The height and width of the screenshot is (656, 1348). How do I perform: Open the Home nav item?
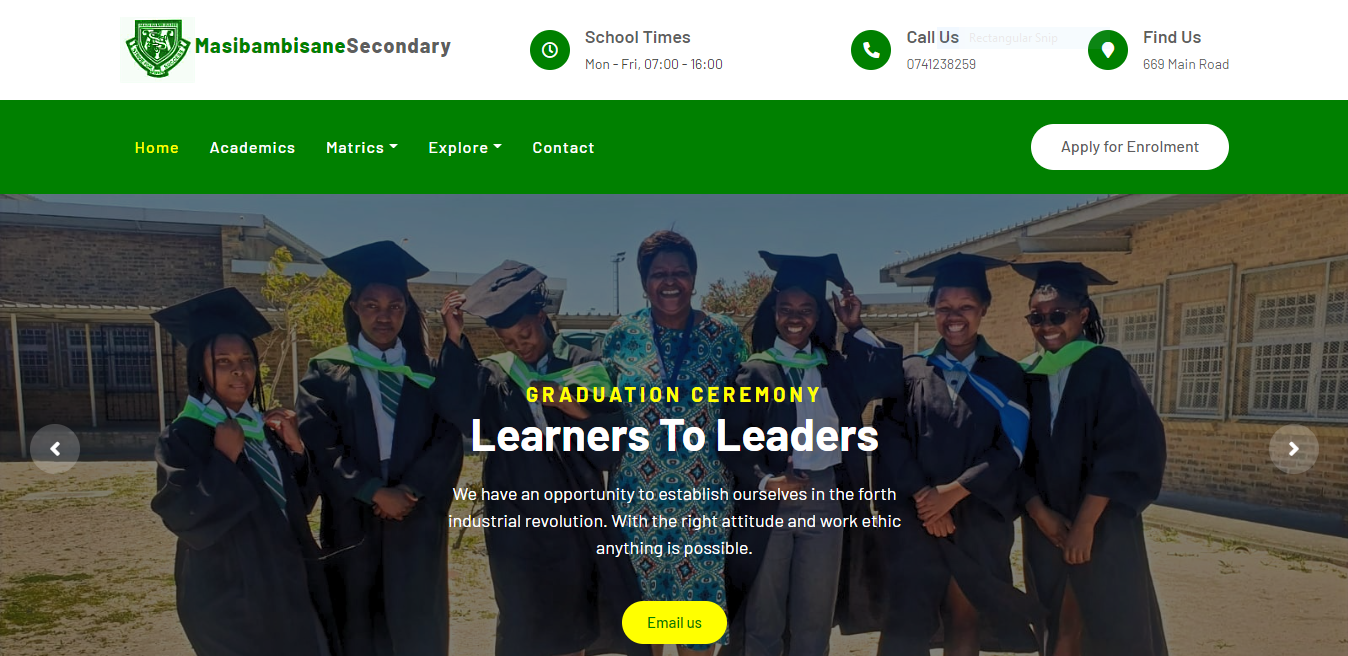[x=157, y=147]
